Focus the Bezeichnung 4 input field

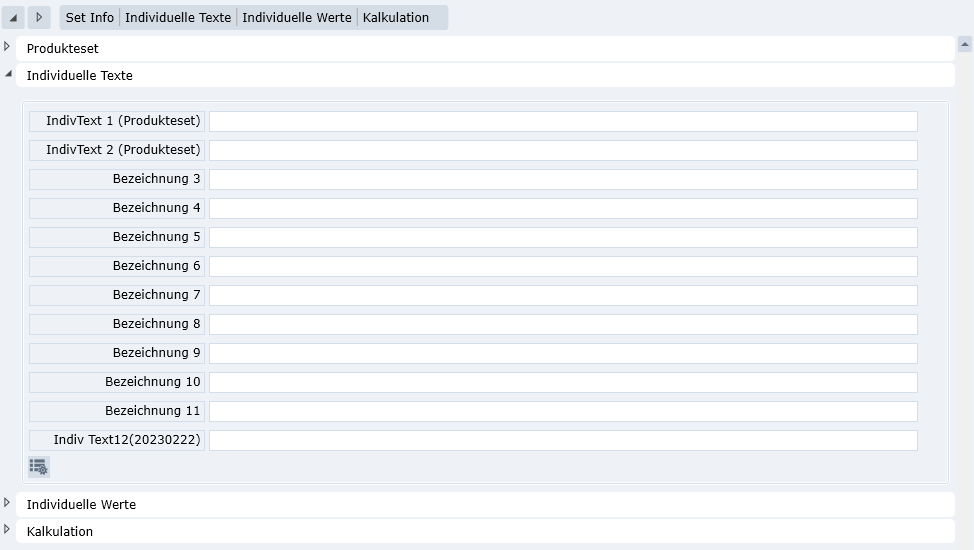point(563,208)
